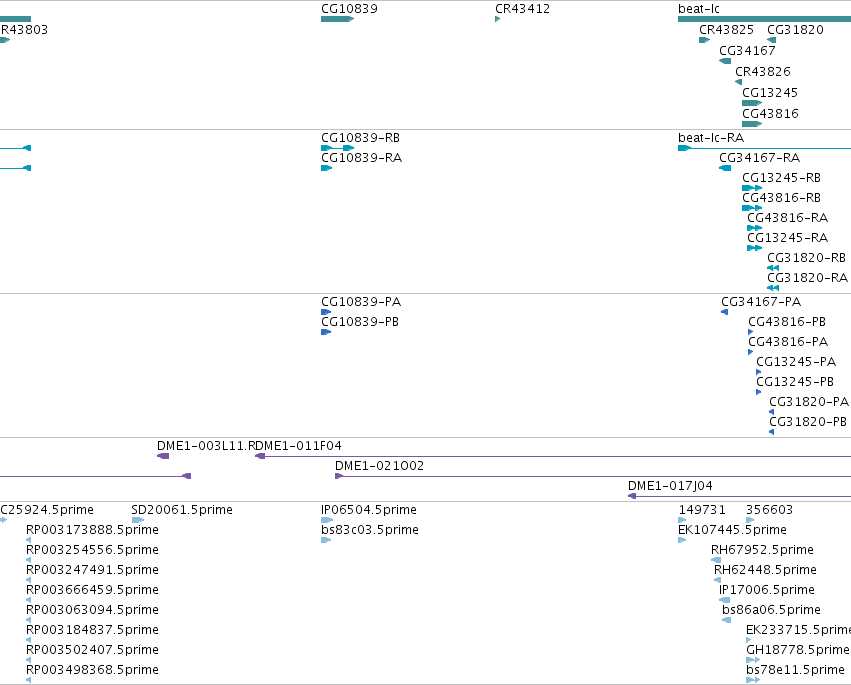Select the small CR43412 gene arrow
Screen dimensions: 851x685
click(x=497, y=19)
